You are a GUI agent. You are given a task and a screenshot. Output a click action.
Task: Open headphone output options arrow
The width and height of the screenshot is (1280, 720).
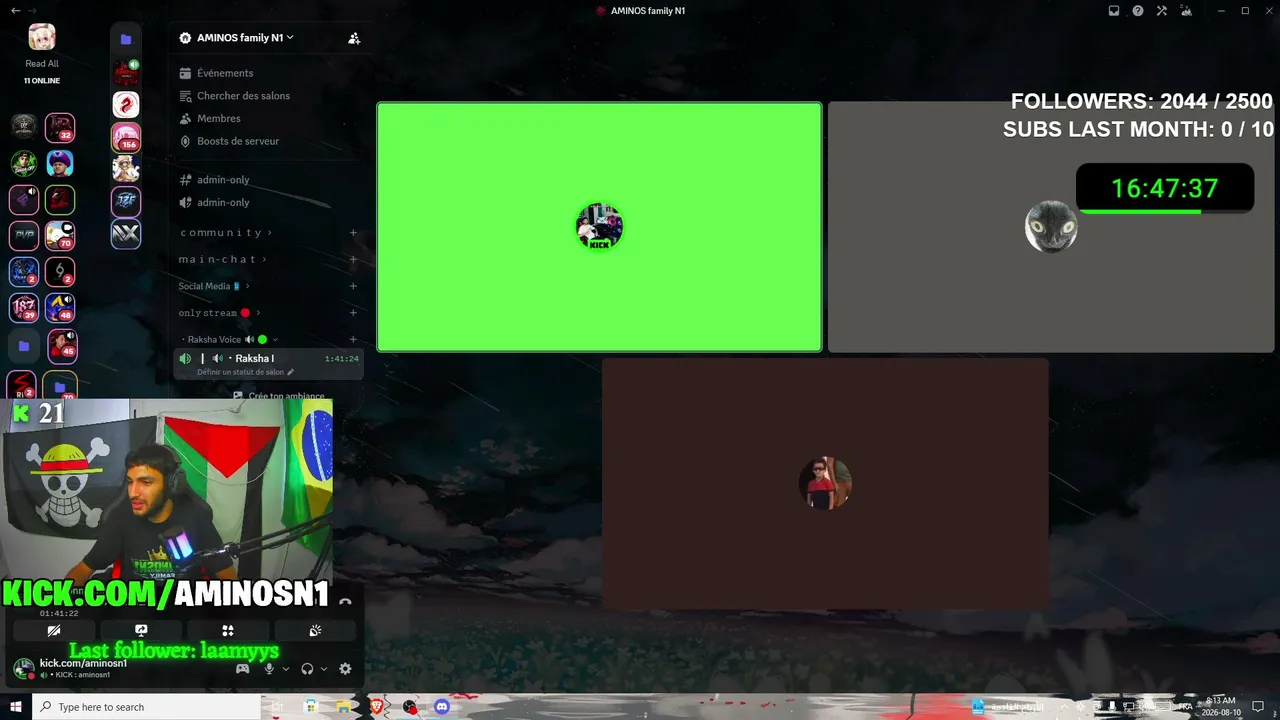pos(323,669)
